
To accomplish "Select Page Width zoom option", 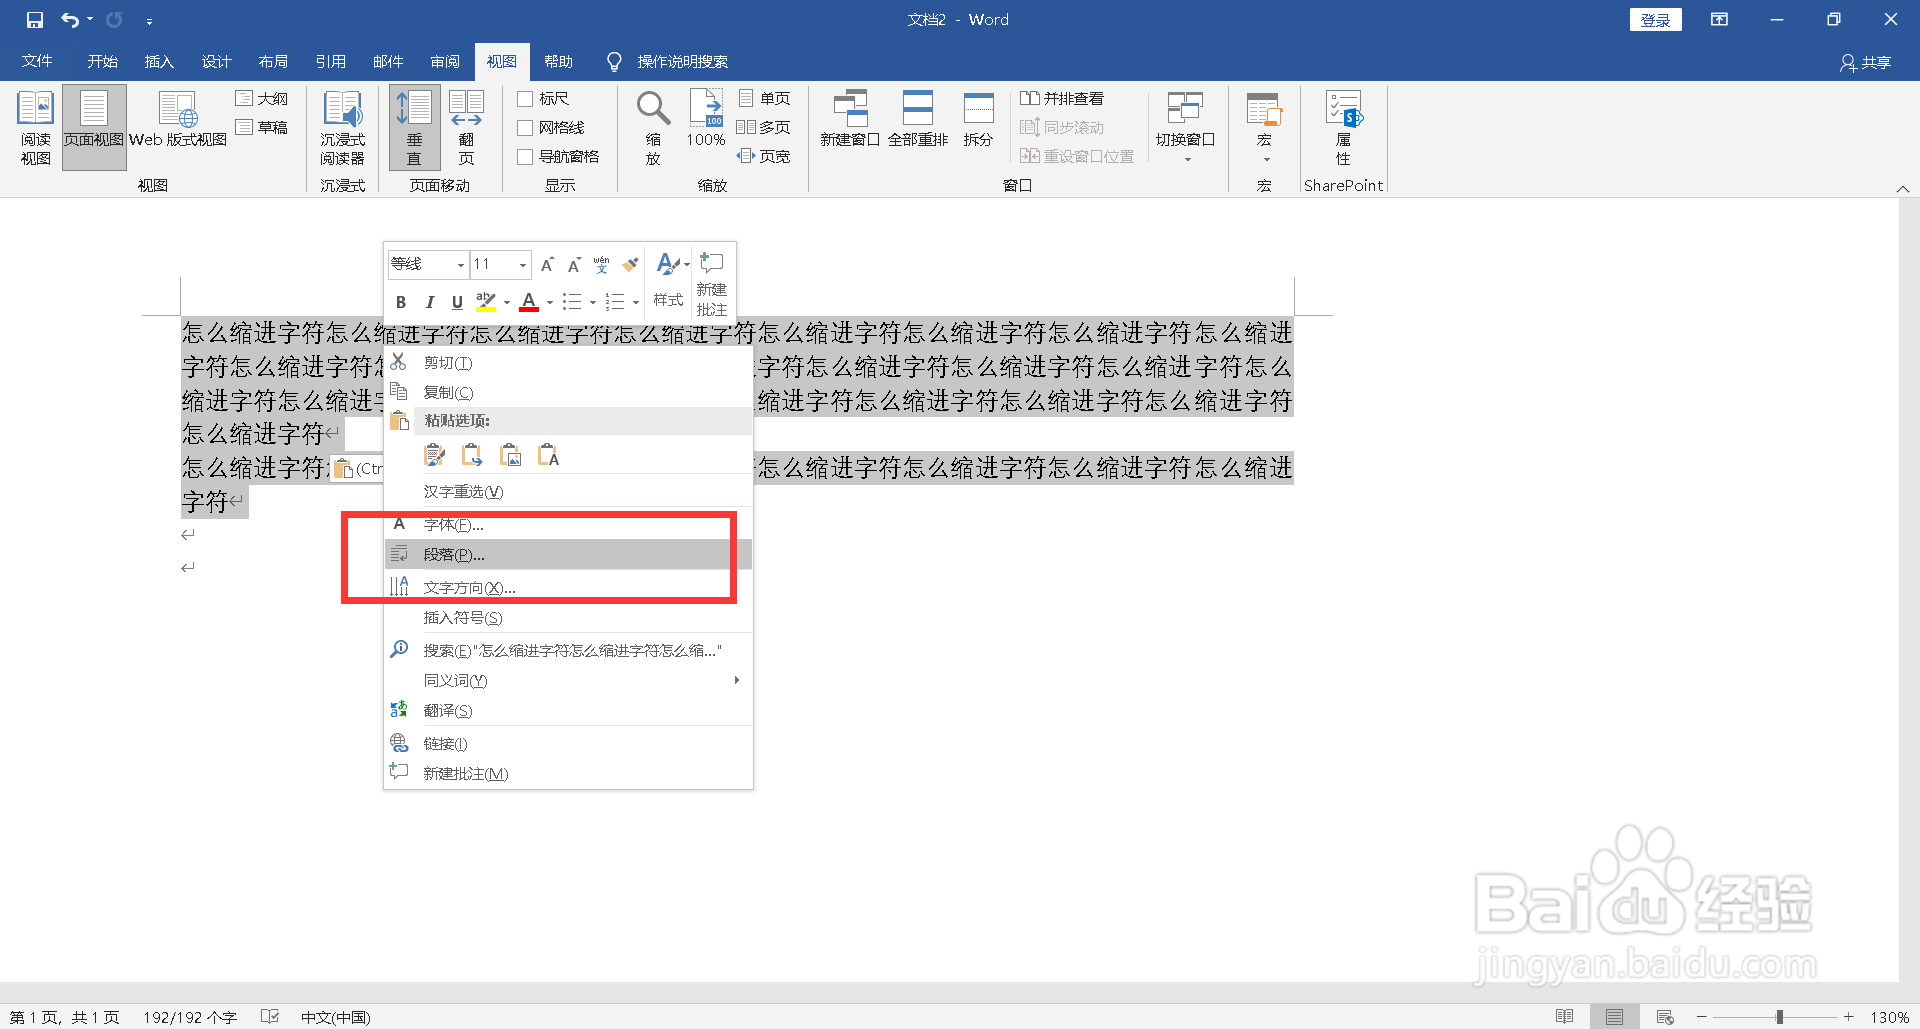I will pos(764,157).
